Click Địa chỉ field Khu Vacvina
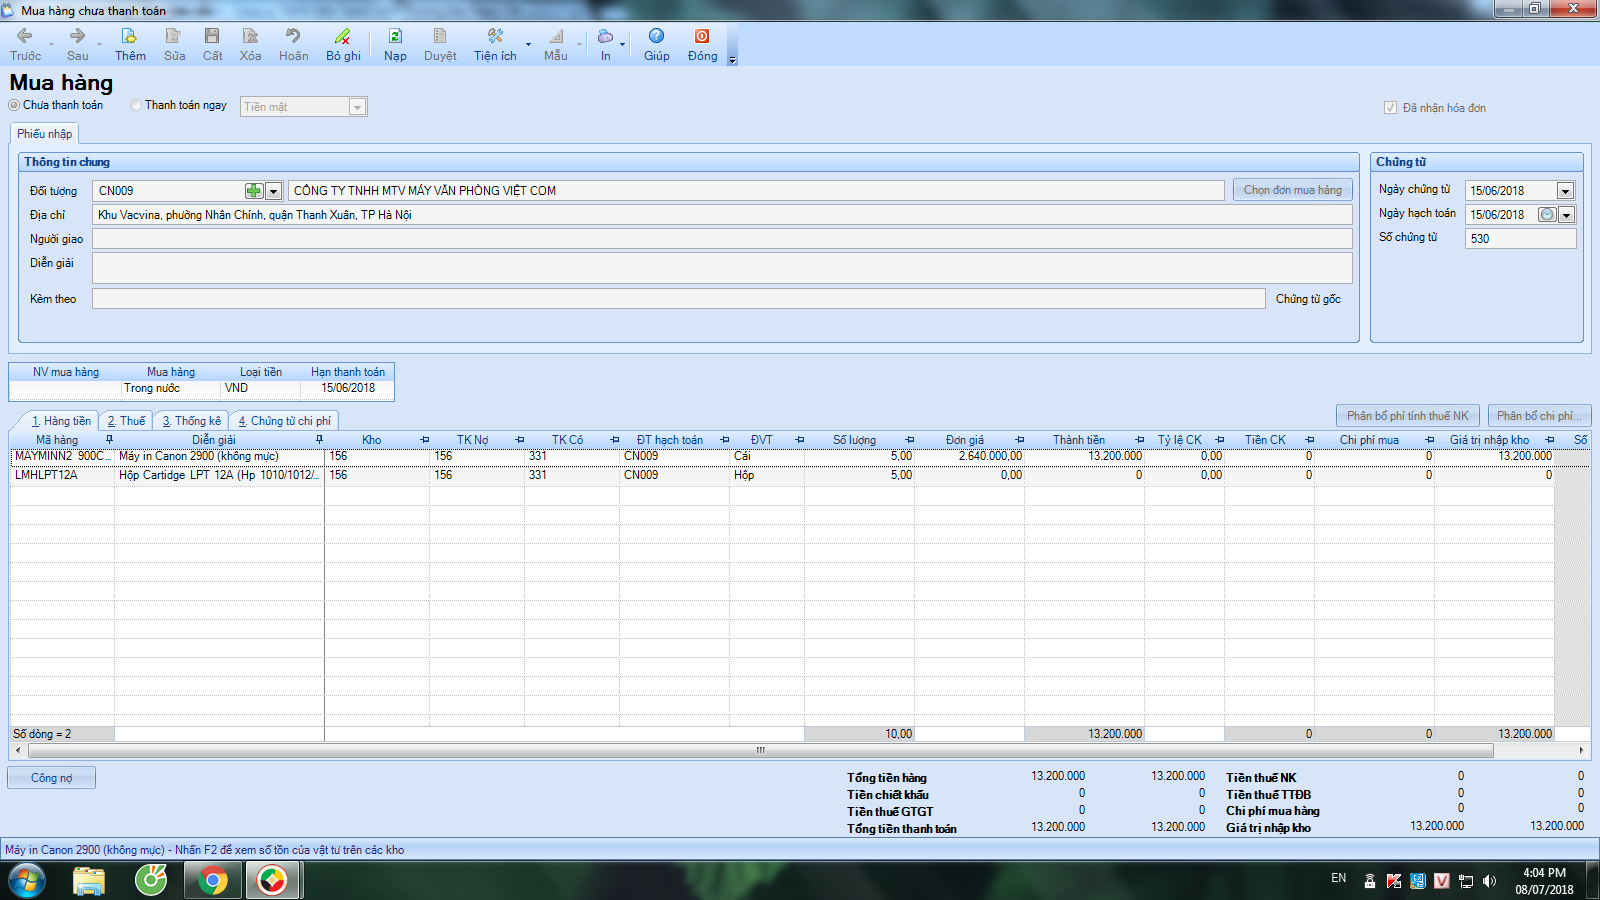The width and height of the screenshot is (1600, 900). point(722,215)
